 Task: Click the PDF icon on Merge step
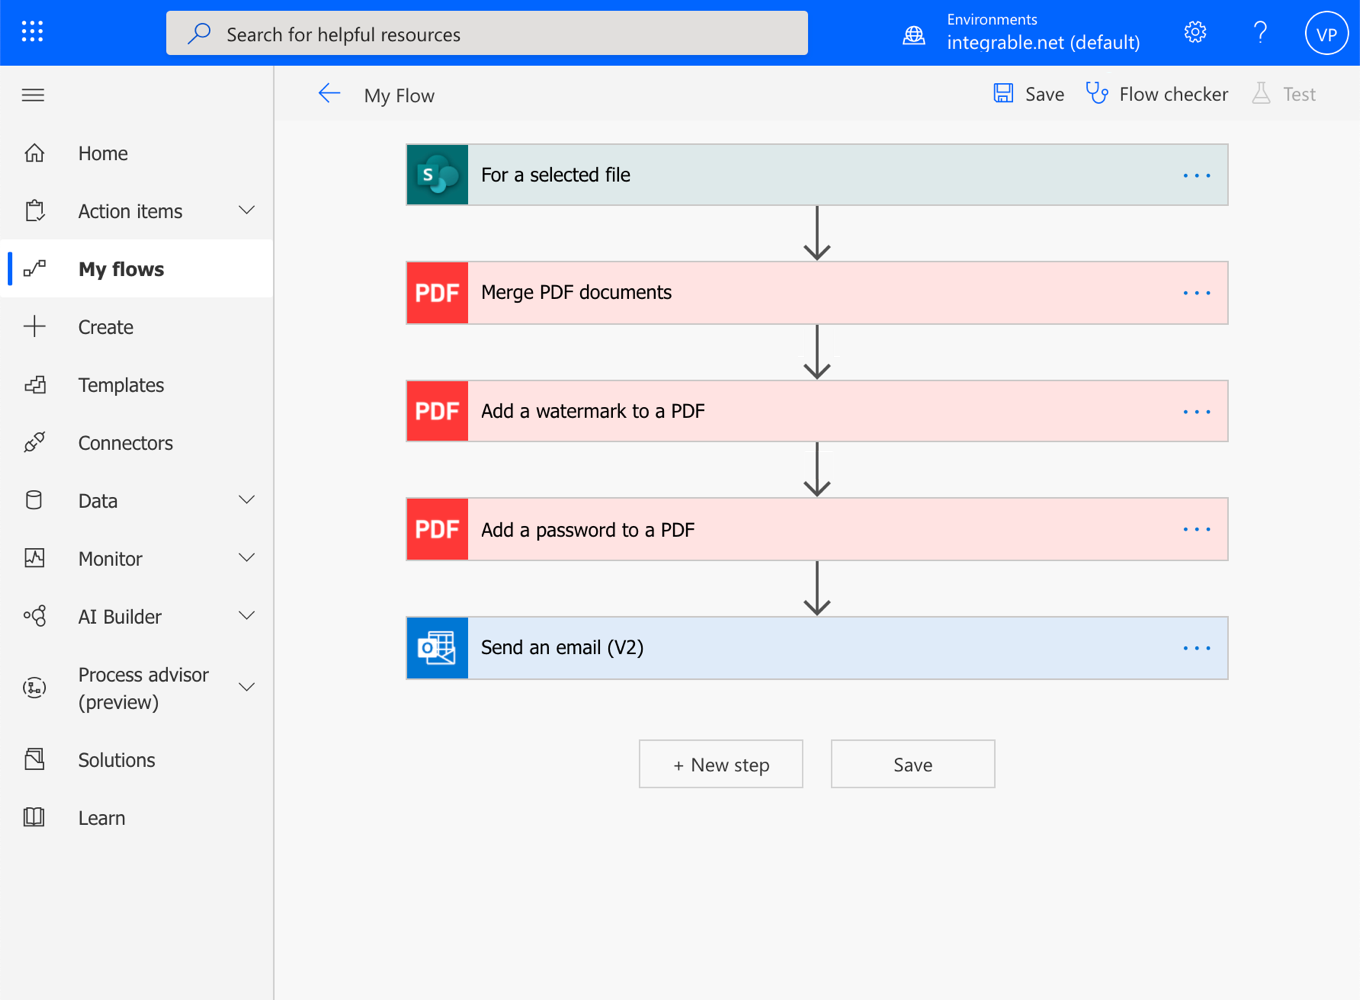(x=437, y=293)
